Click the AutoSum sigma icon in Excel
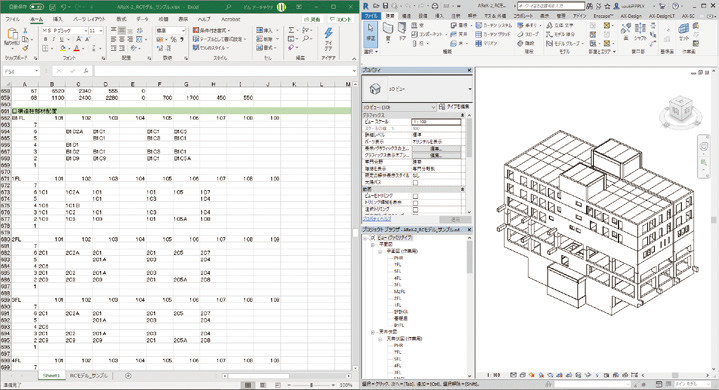Screen dimensions: 719x390 point(291,30)
